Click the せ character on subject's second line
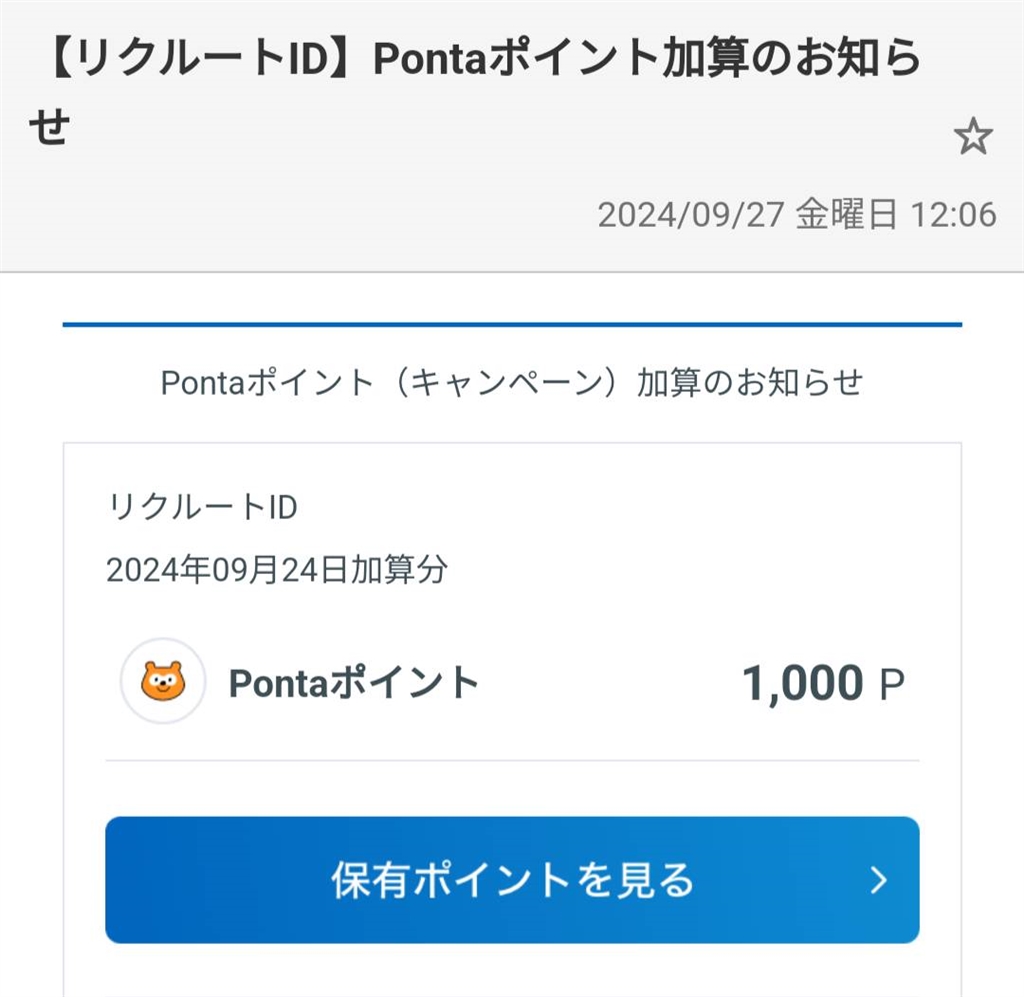Image resolution: width=1024 pixels, height=997 pixels. pos(48,129)
